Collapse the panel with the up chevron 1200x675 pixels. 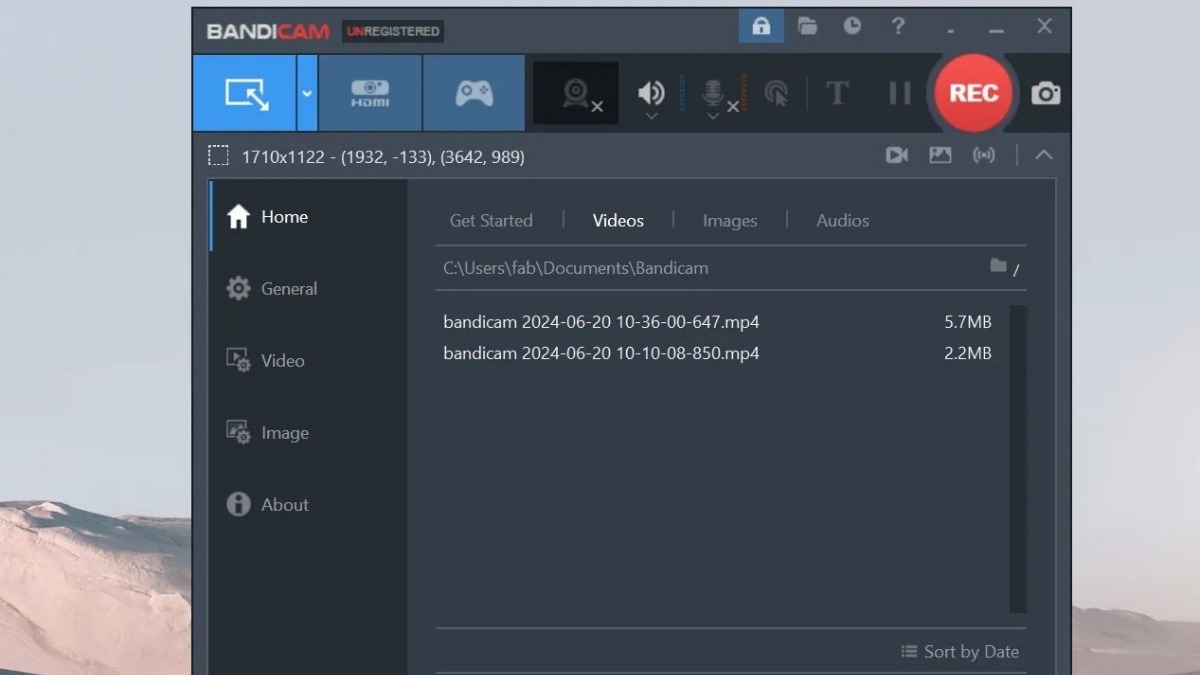click(x=1043, y=155)
